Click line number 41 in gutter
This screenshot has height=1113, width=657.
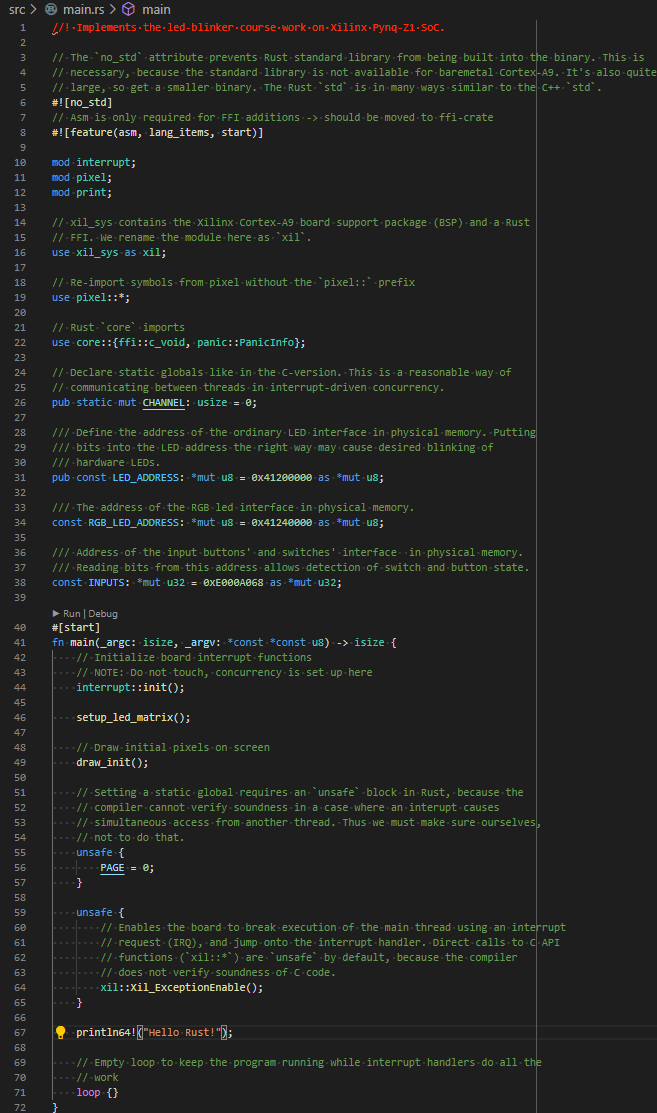click(x=22, y=642)
